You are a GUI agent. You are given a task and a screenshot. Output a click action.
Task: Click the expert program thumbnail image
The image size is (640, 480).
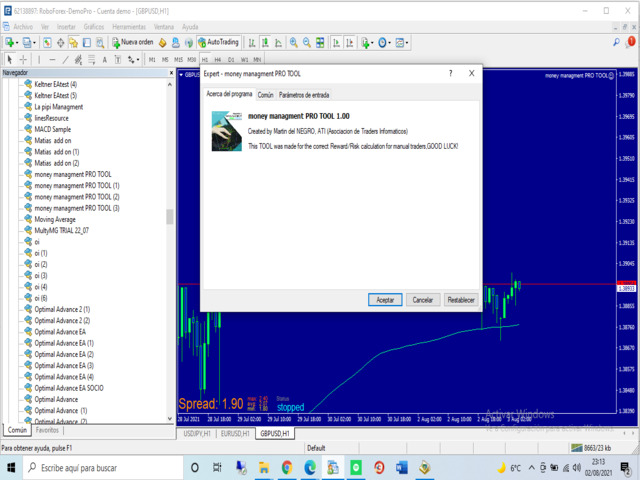pos(227,131)
